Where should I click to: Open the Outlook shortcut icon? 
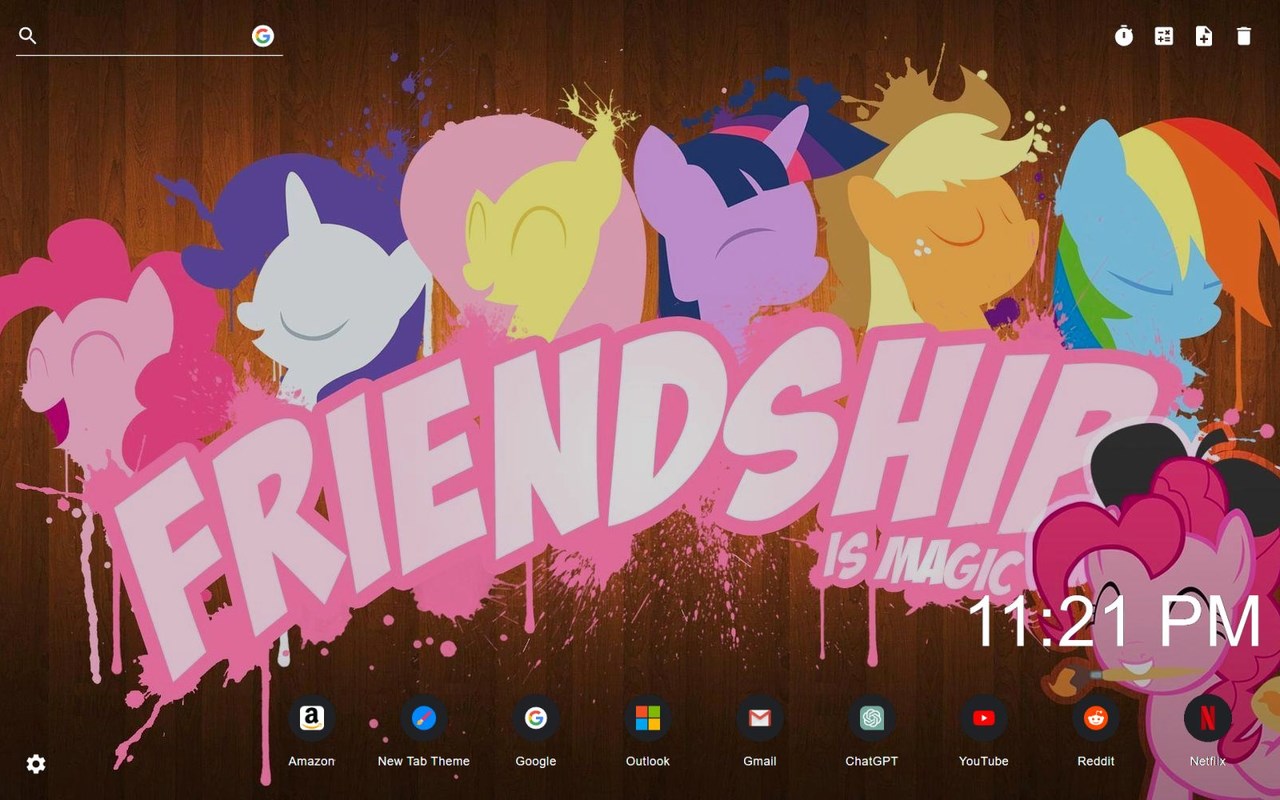coord(648,718)
